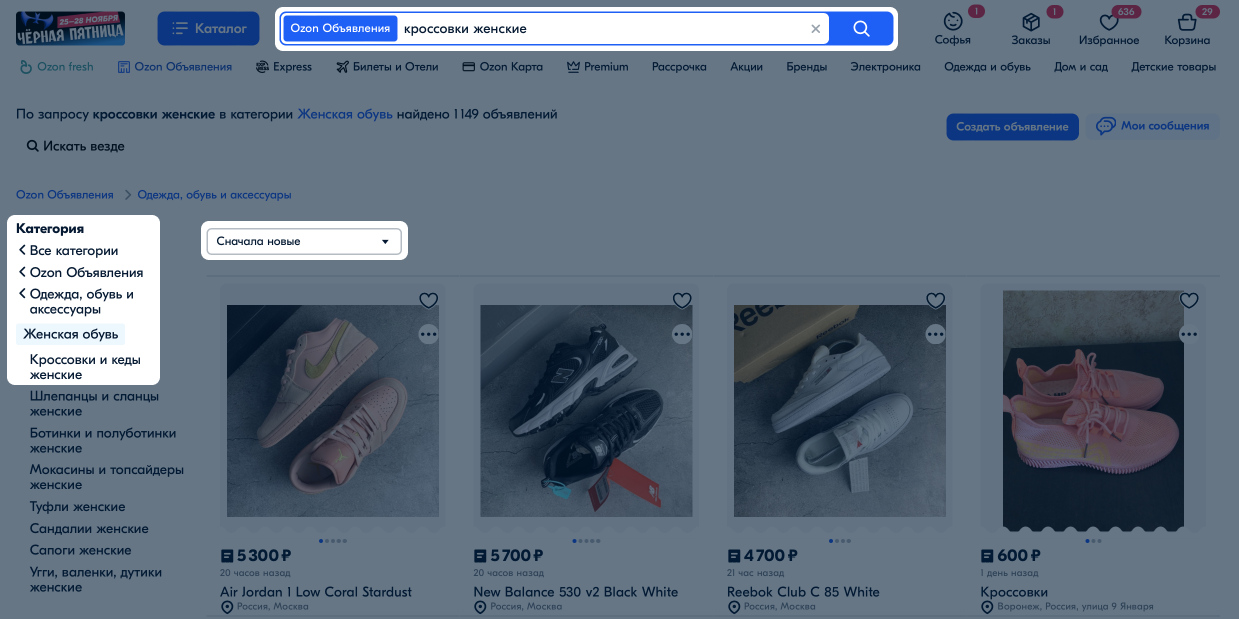
Task: Click Ozon Объявления breadcrumb link
Action: click(65, 195)
